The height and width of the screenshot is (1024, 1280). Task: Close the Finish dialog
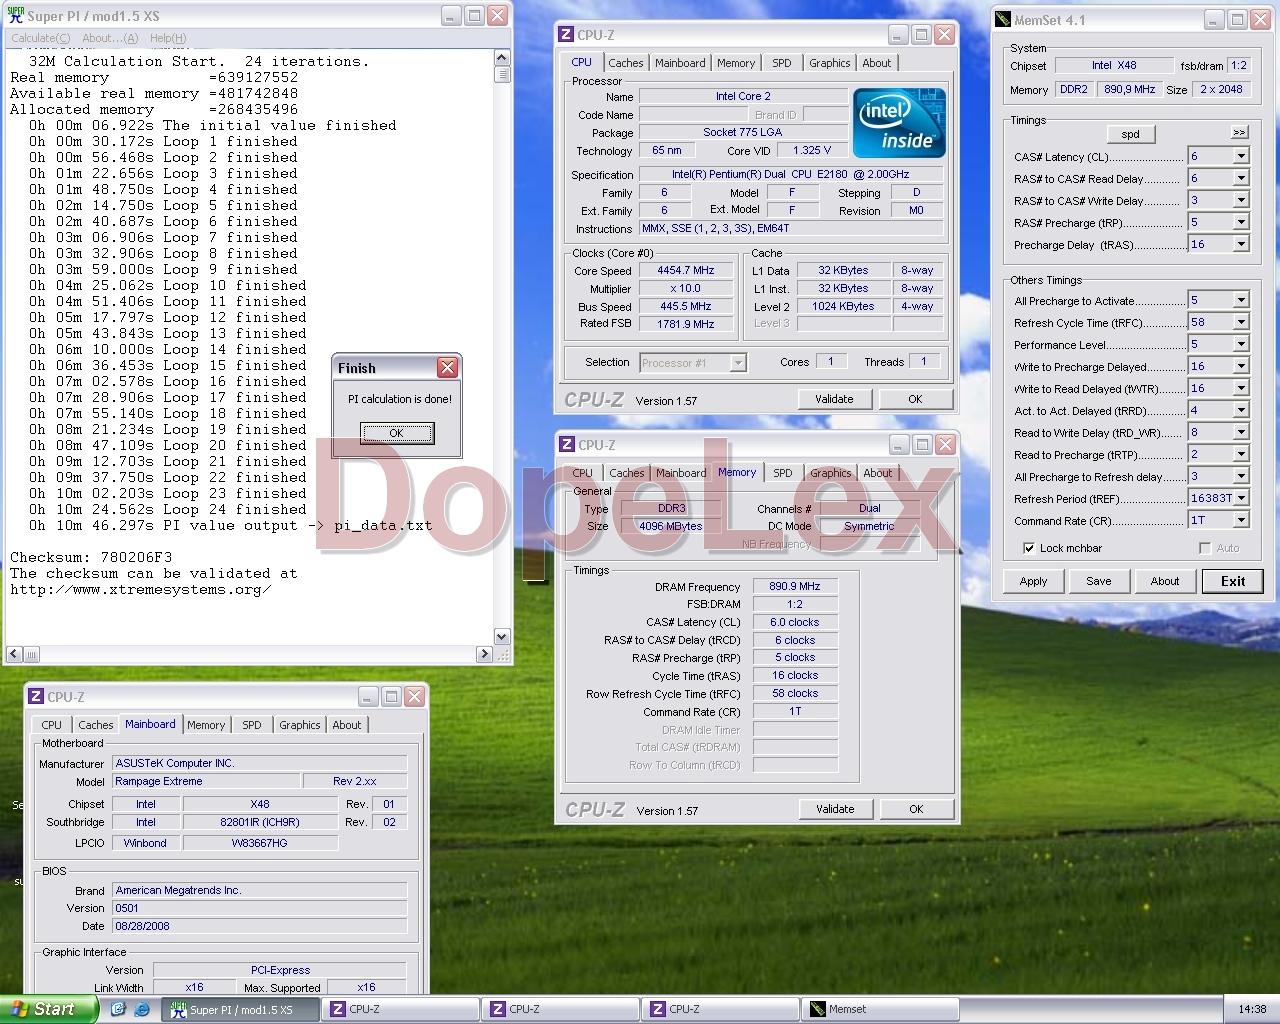tap(447, 368)
